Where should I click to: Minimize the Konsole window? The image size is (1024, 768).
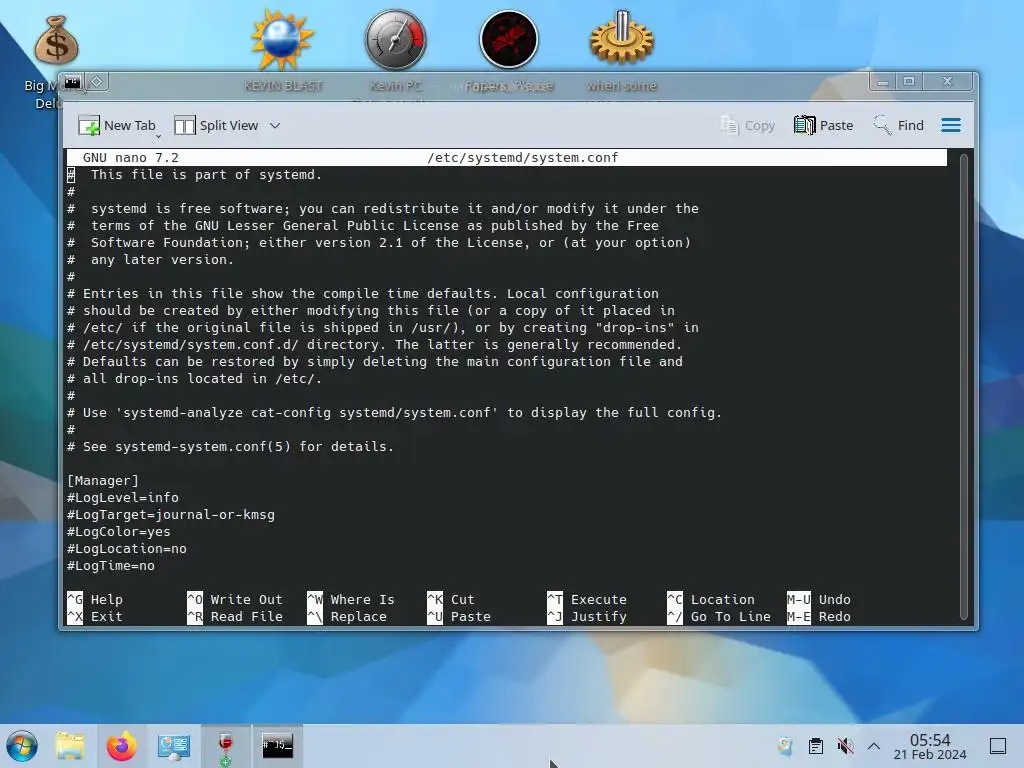point(882,82)
